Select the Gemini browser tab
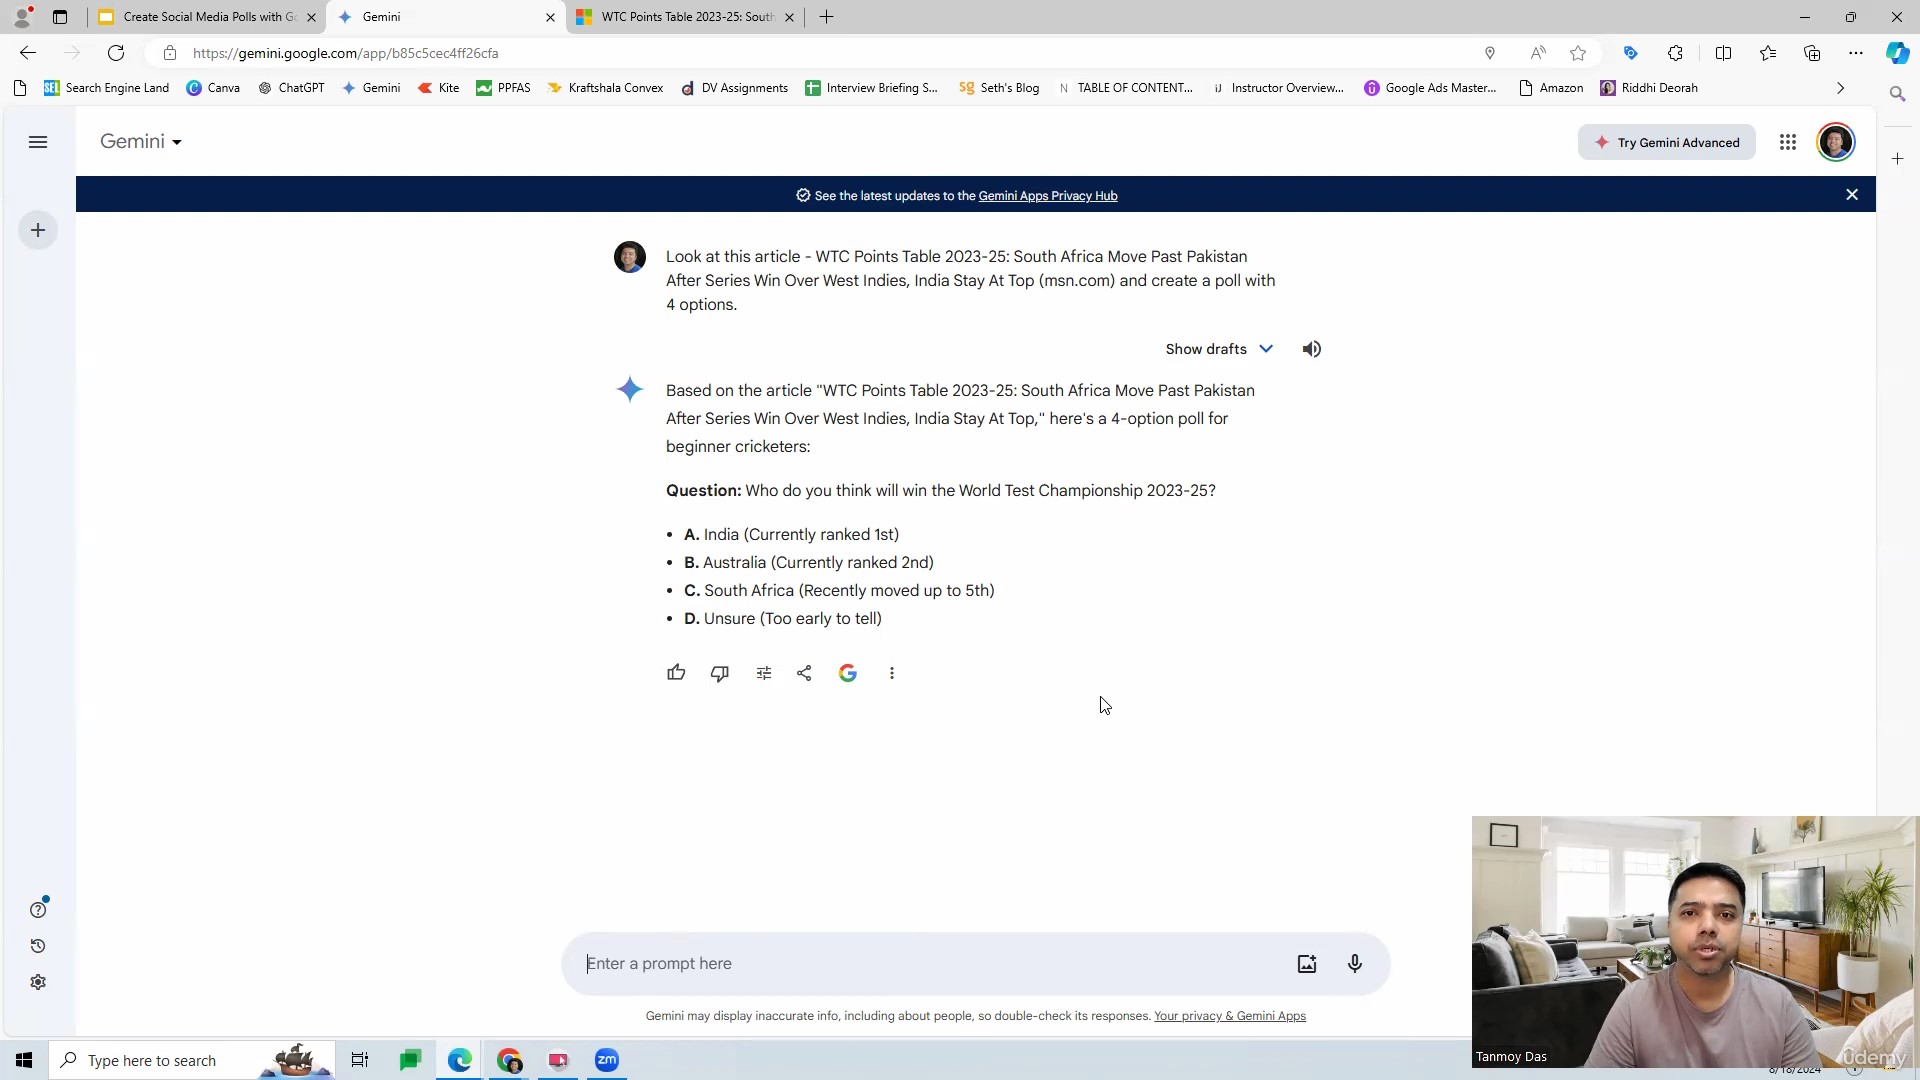Screen dimensions: 1920x1080 click(446, 17)
